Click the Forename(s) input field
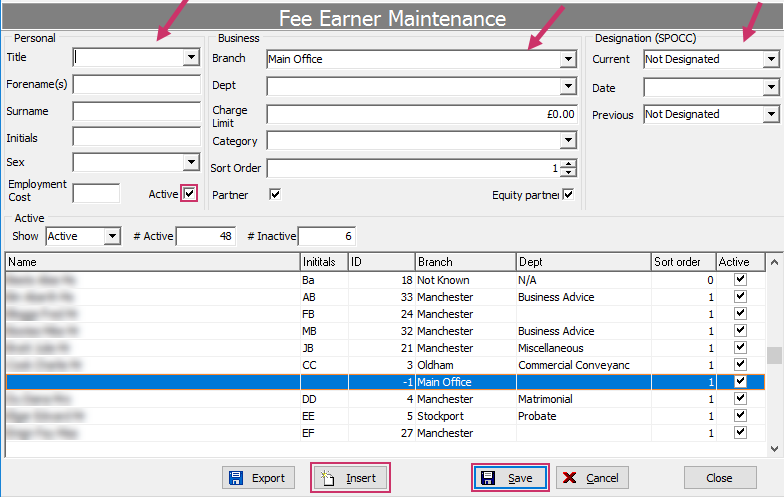 coord(136,84)
